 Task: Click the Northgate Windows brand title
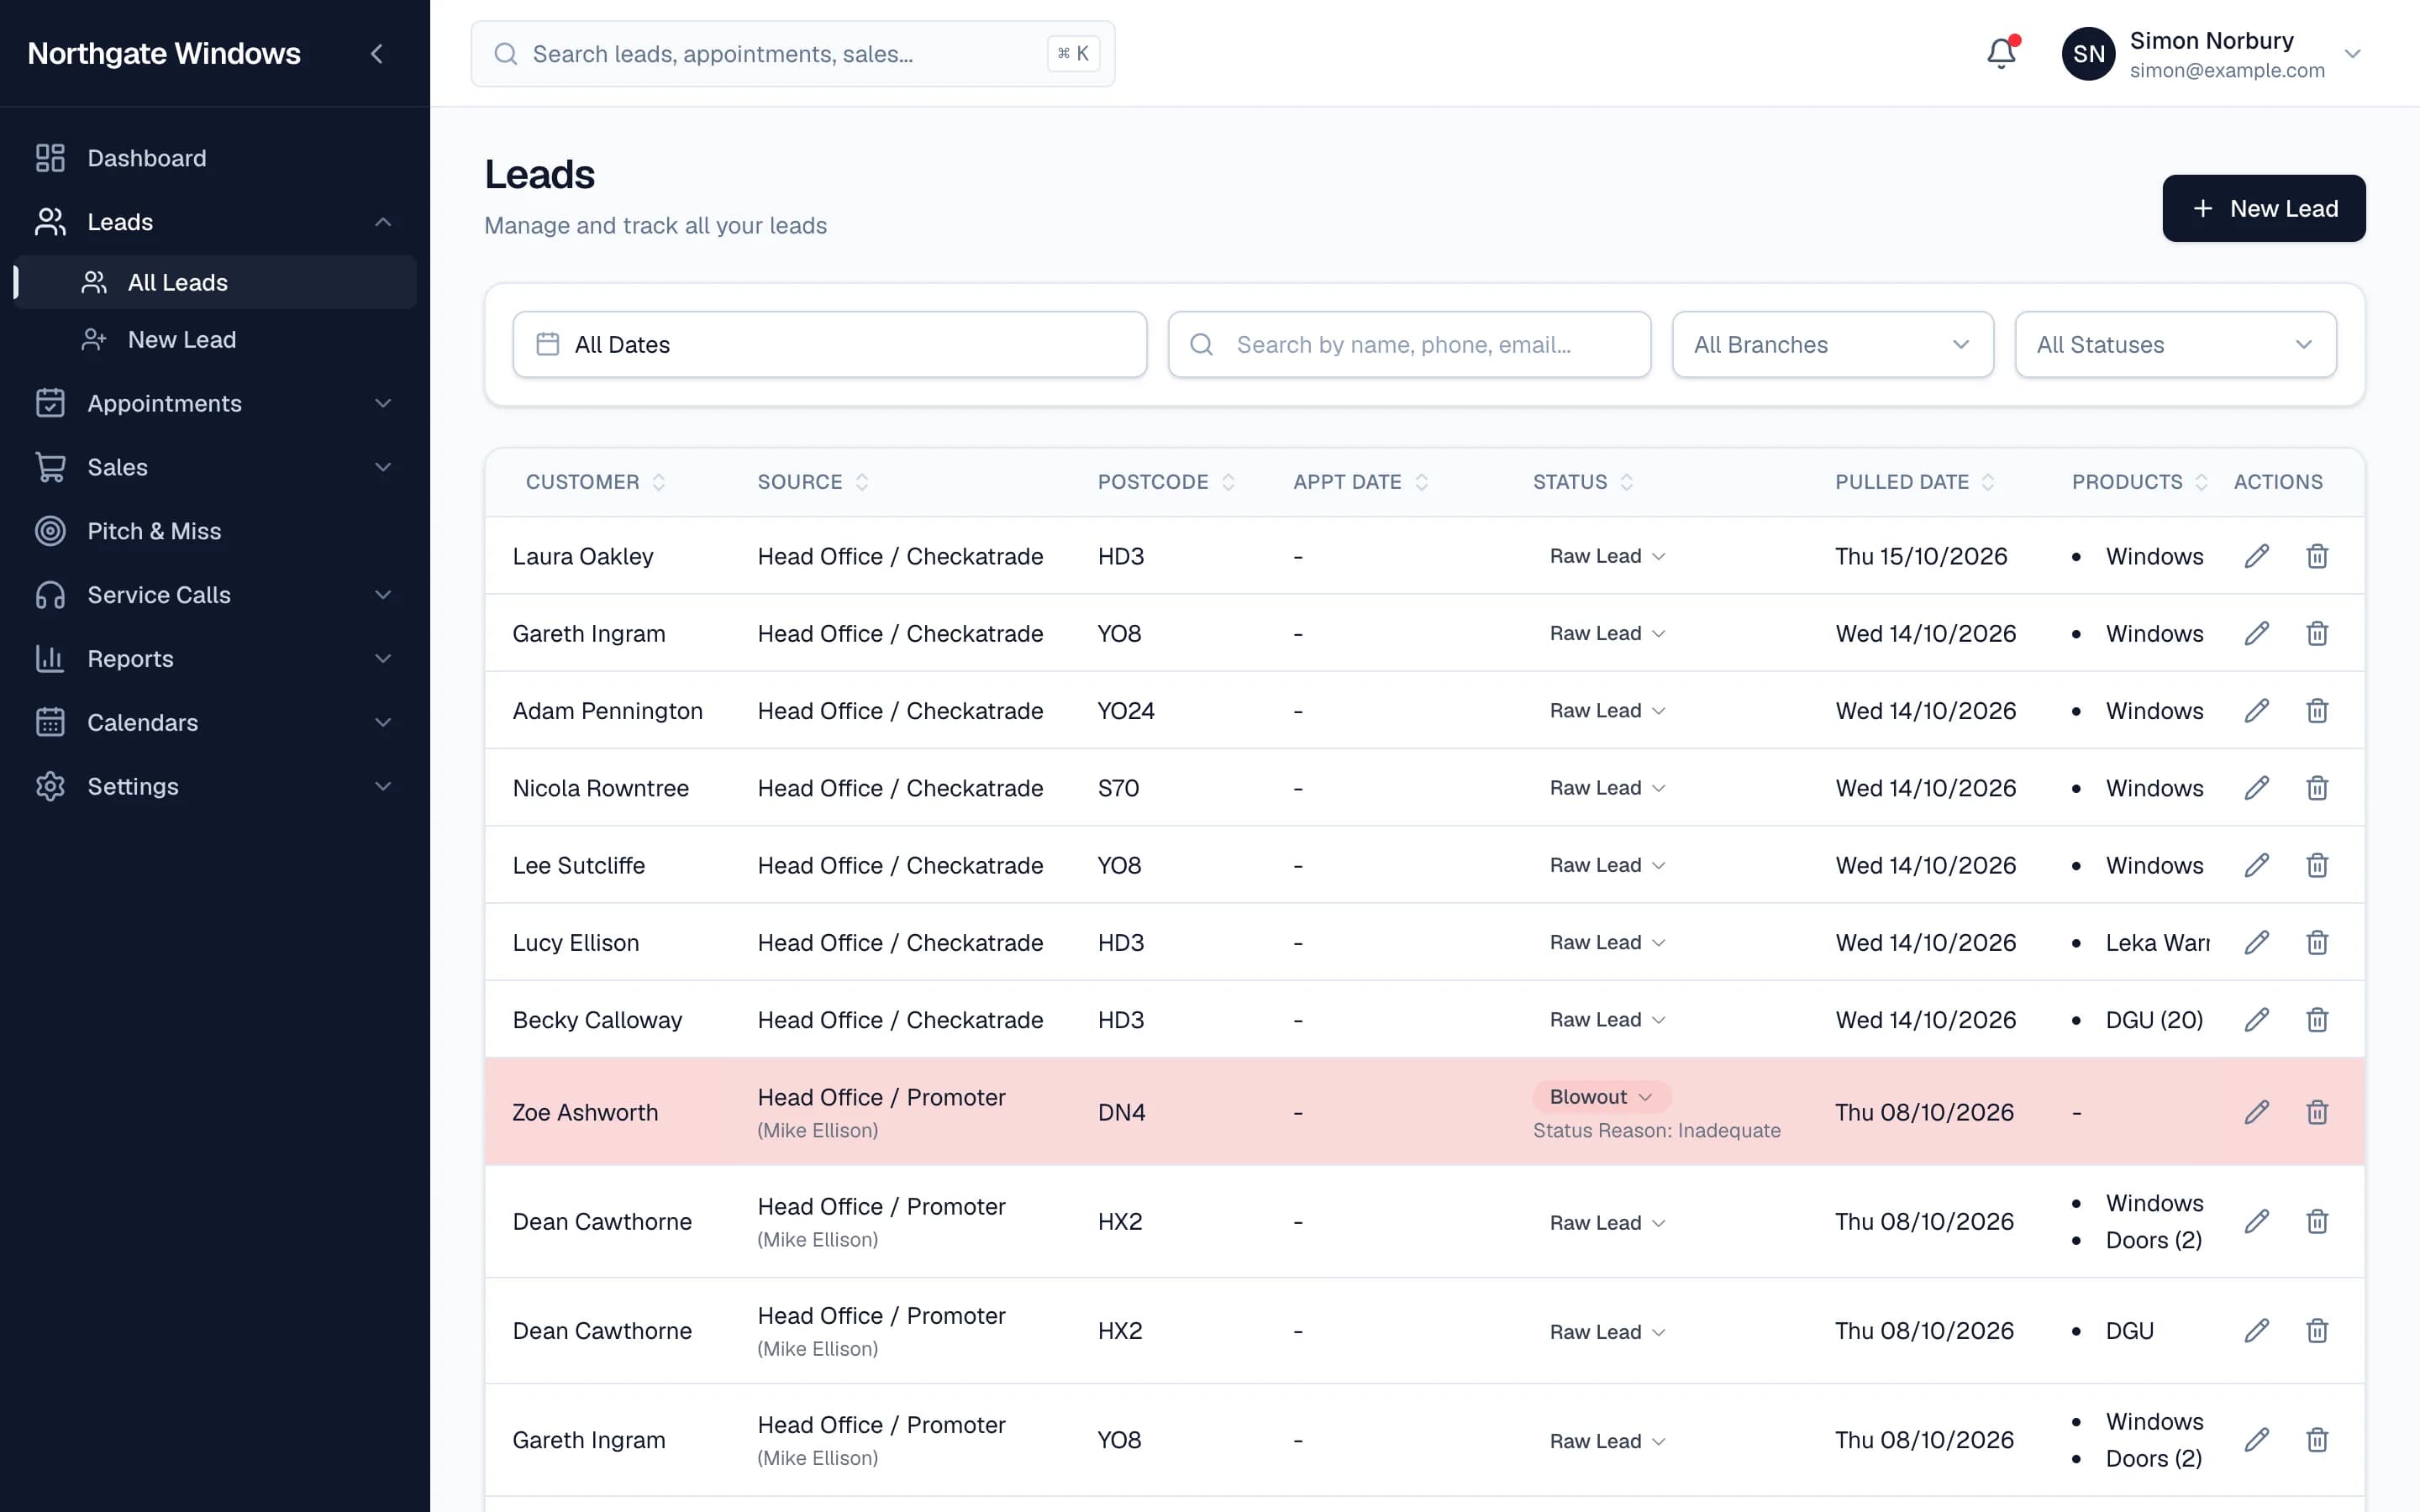[164, 54]
